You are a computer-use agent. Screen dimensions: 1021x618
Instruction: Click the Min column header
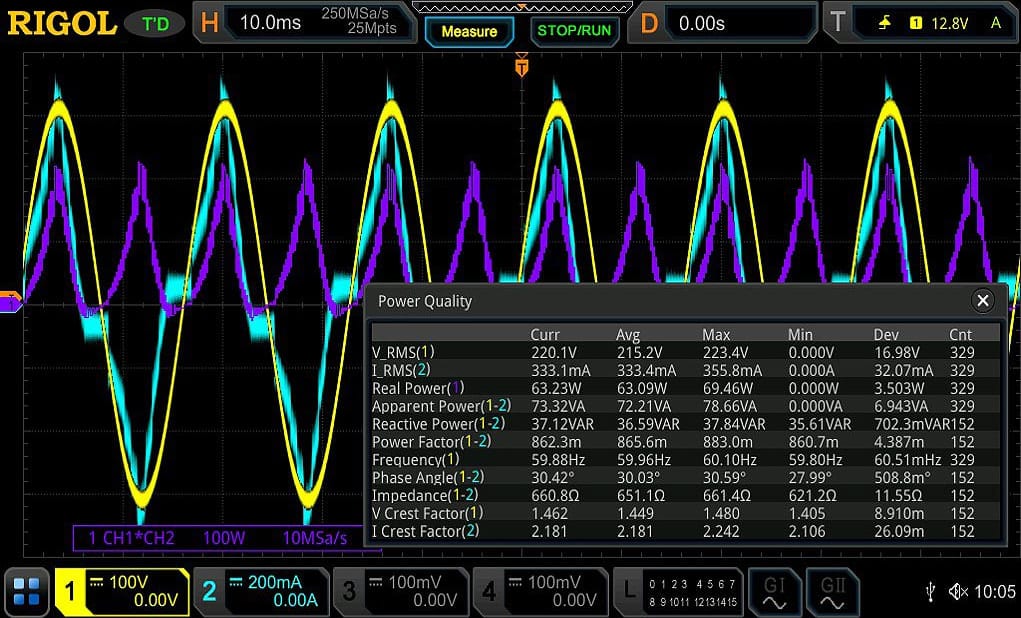(x=800, y=335)
